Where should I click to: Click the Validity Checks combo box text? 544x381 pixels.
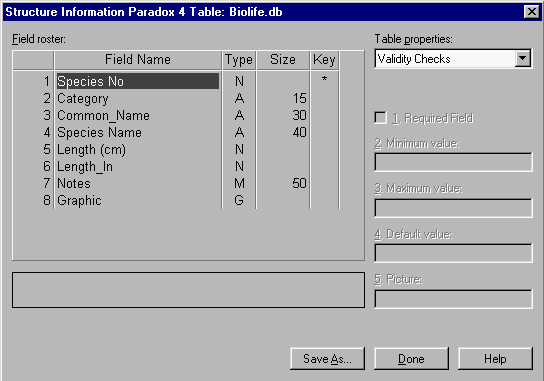[414, 59]
